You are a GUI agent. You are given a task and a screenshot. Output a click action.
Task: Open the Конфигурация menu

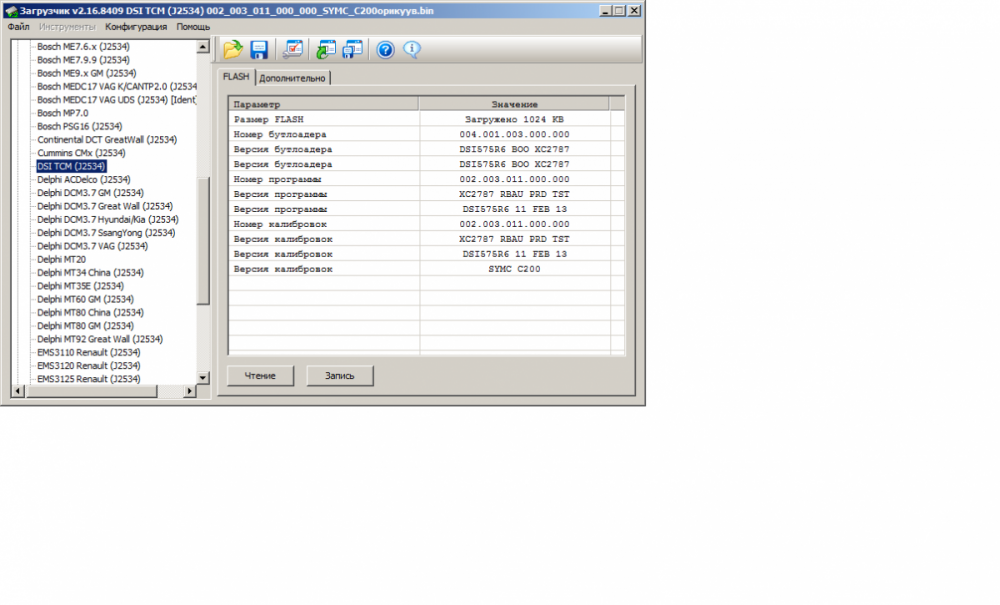[136, 27]
